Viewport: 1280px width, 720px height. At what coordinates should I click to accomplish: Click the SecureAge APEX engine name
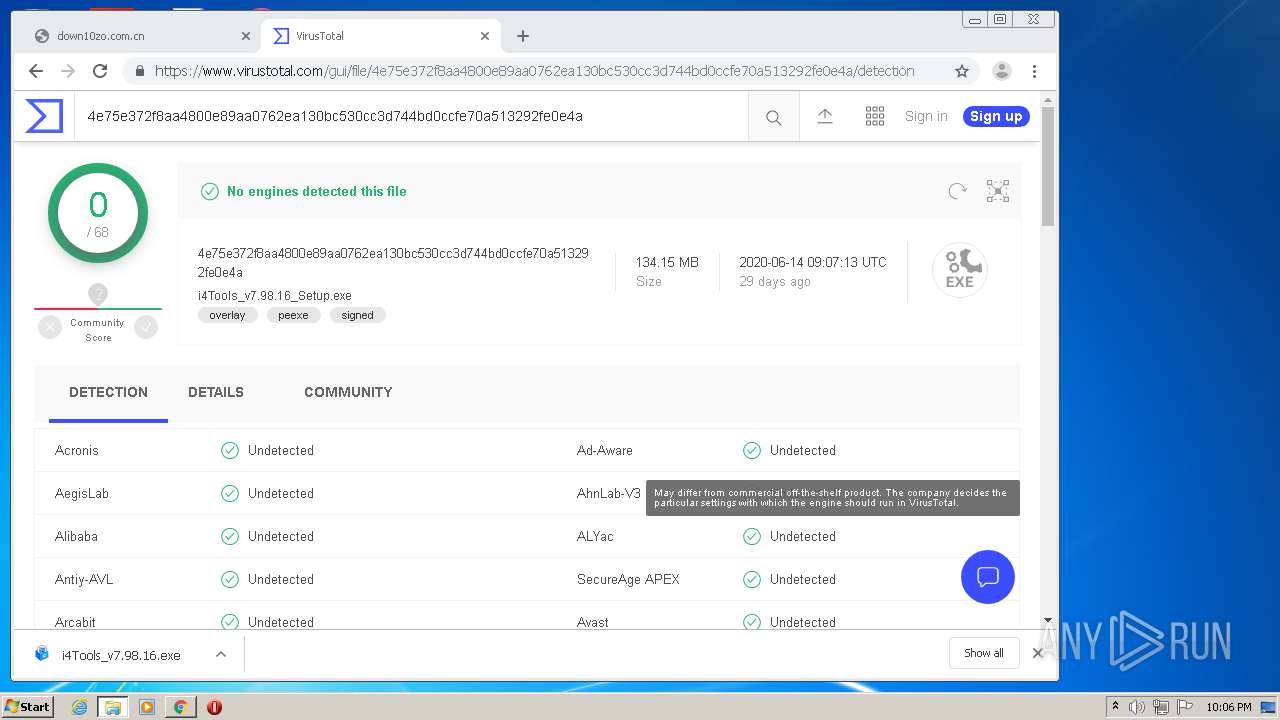tap(628, 579)
